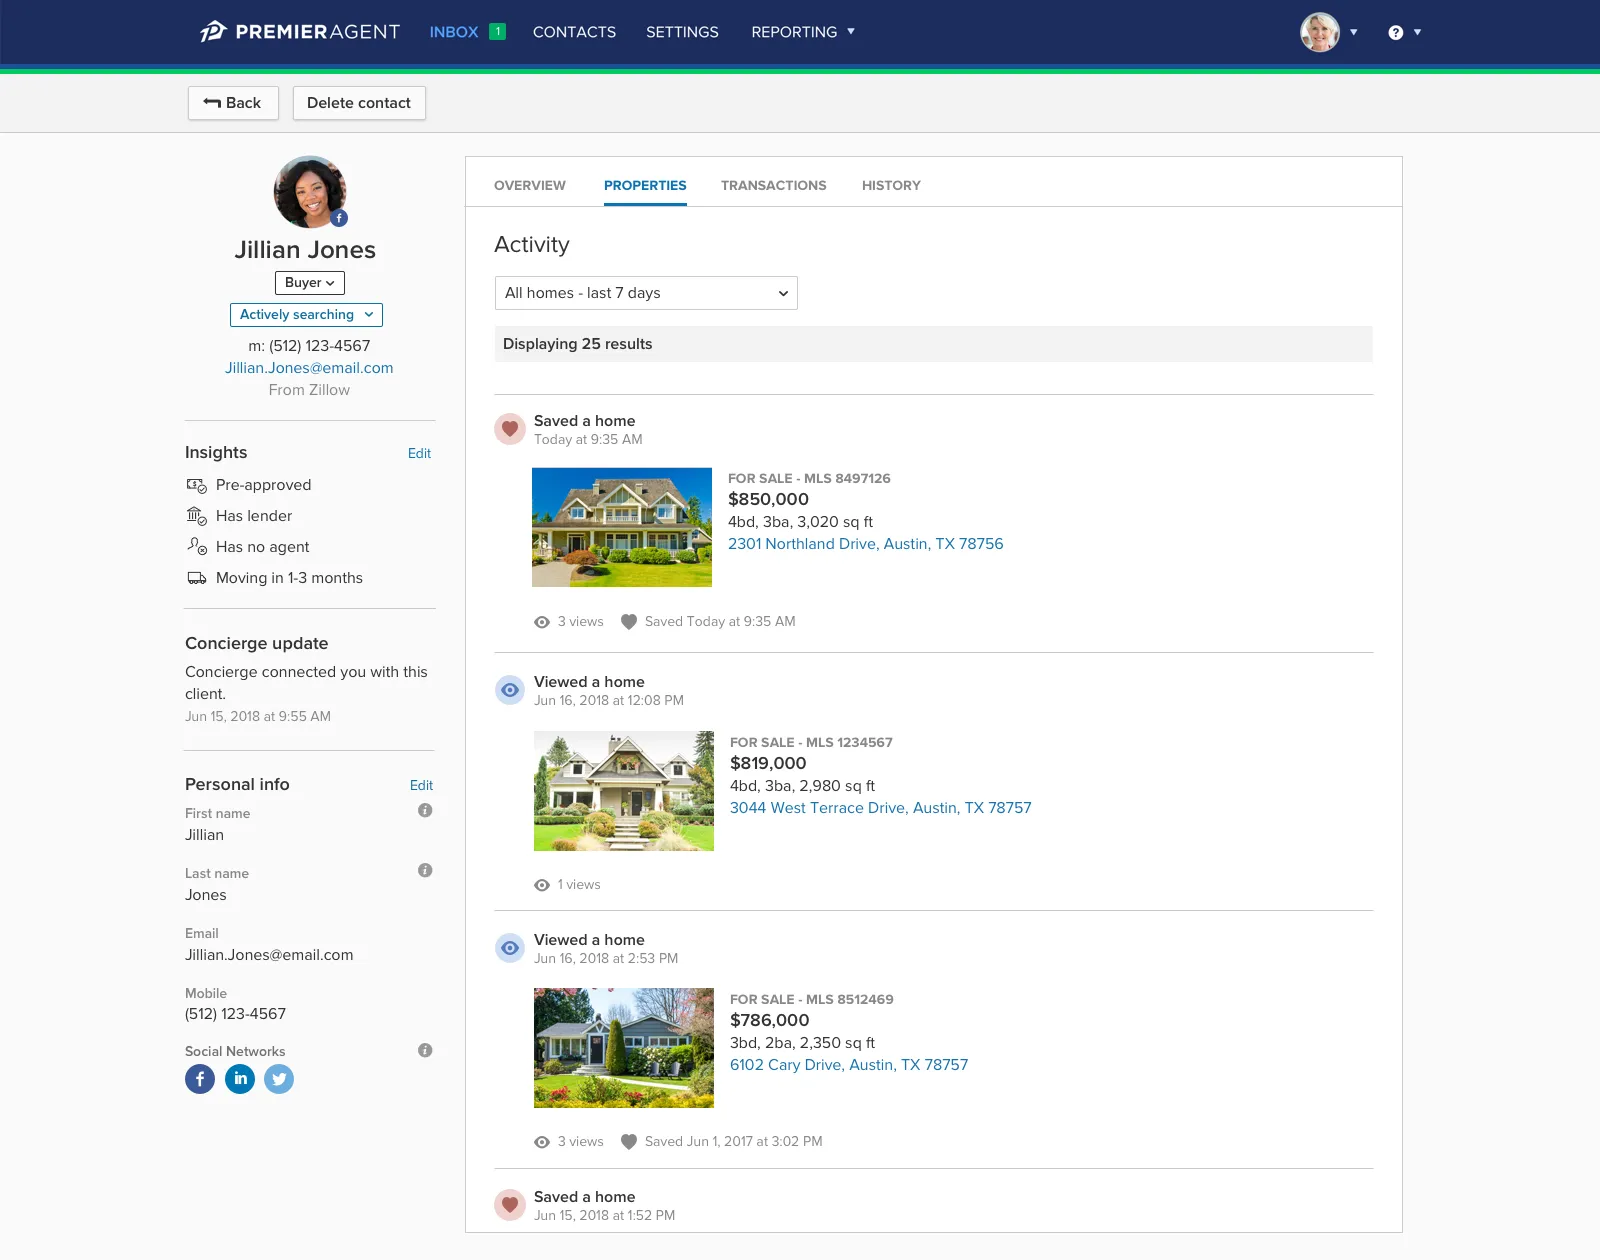Screen dimensions: 1600x1260
Task: Click heart icon for 2301 Northland saved activity
Action: (x=510, y=429)
